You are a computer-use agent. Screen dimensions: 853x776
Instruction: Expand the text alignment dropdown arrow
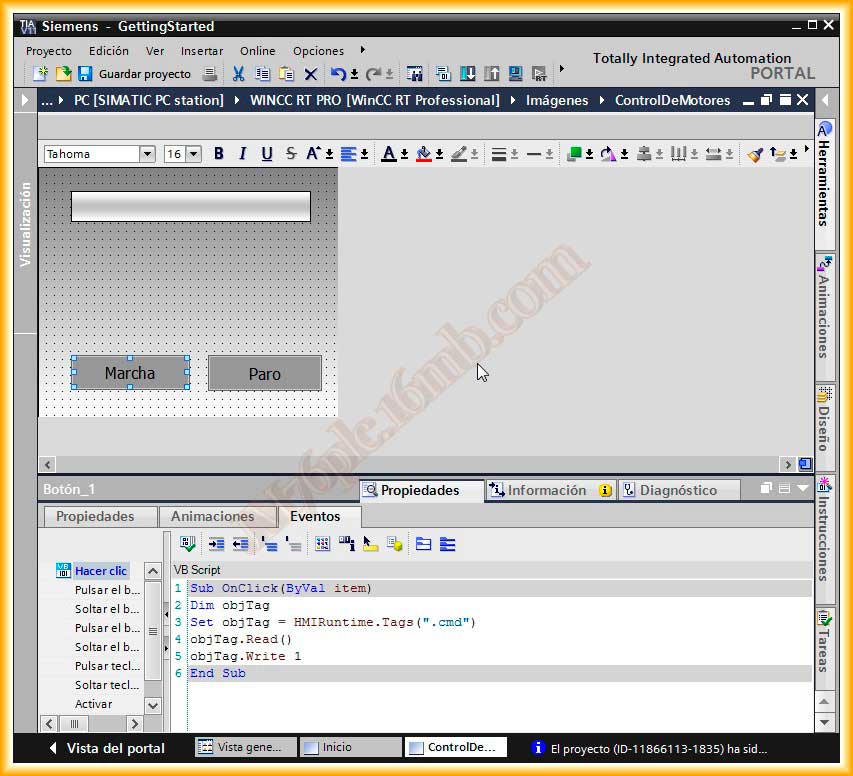point(365,154)
